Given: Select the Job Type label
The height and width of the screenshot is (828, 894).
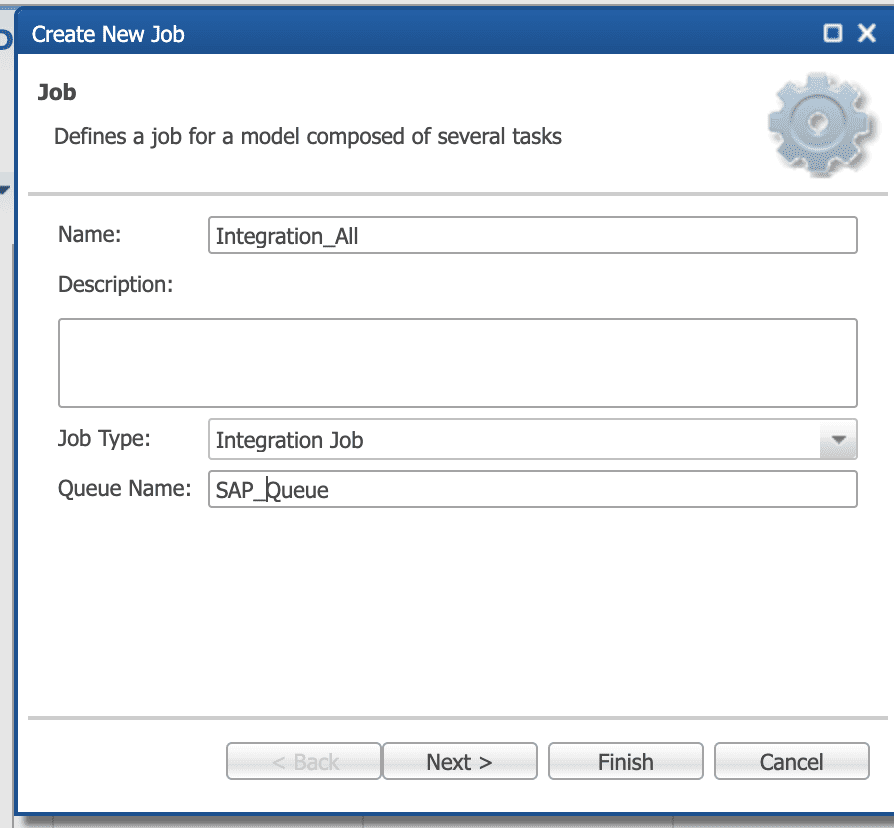Looking at the screenshot, I should pyautogui.click(x=104, y=438).
